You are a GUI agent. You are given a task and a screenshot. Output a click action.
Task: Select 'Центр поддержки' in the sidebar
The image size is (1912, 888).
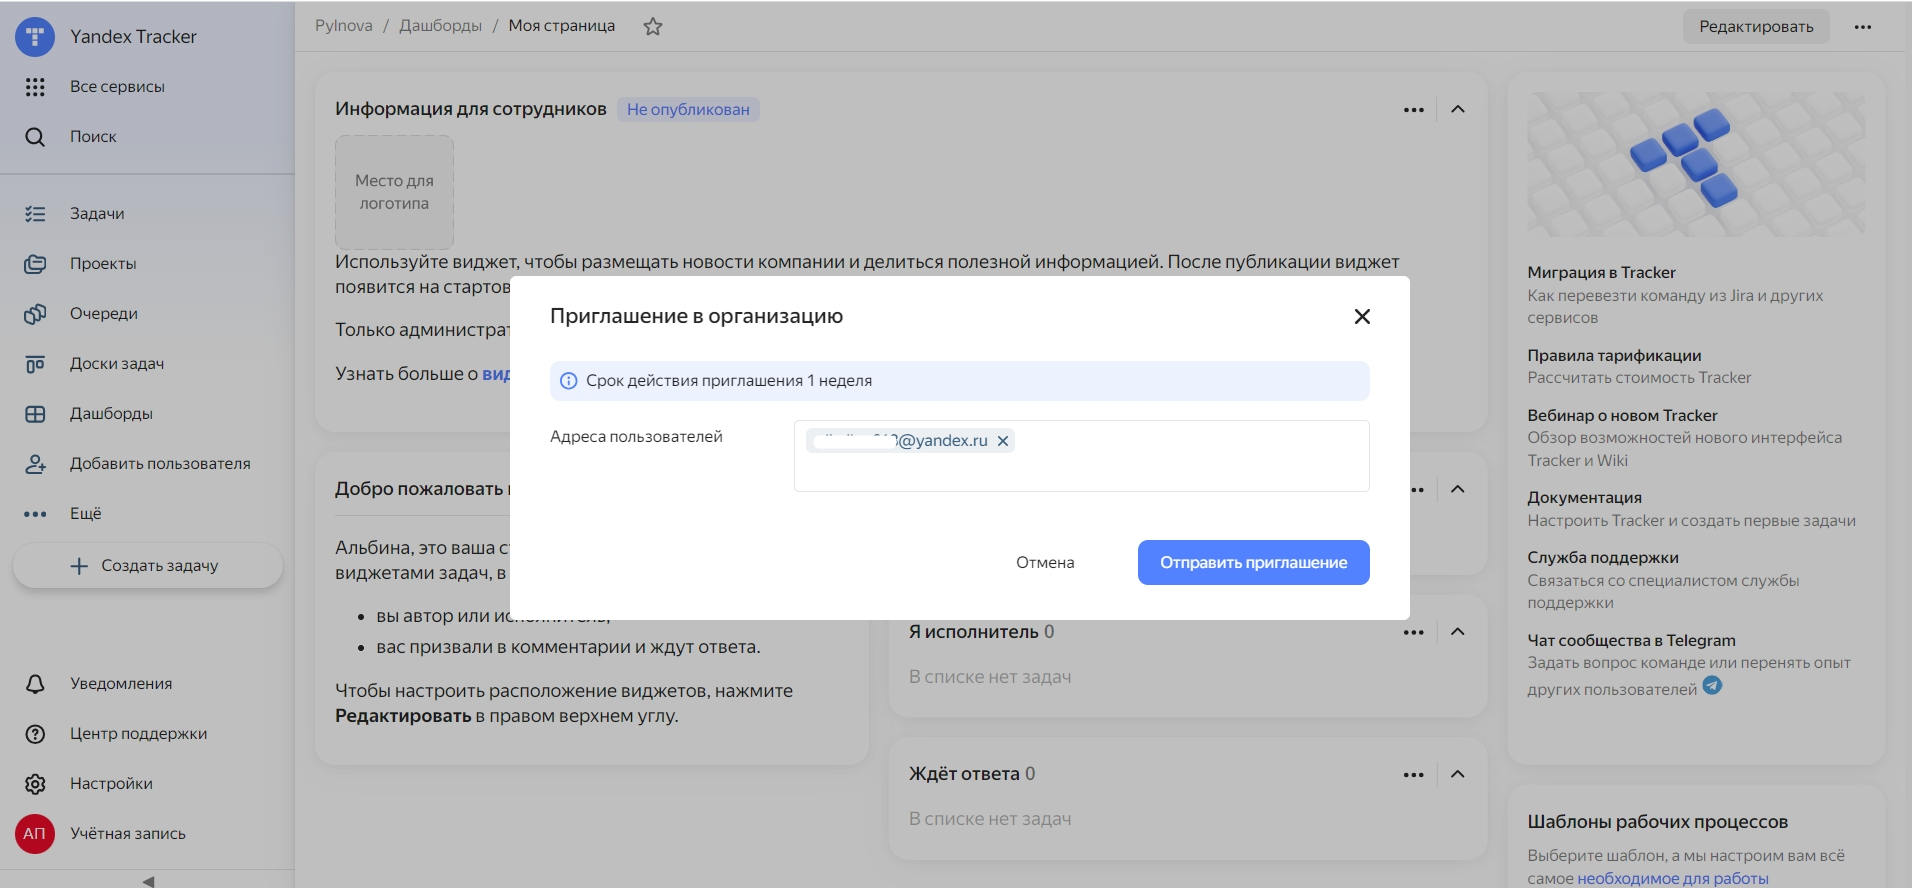pos(138,734)
